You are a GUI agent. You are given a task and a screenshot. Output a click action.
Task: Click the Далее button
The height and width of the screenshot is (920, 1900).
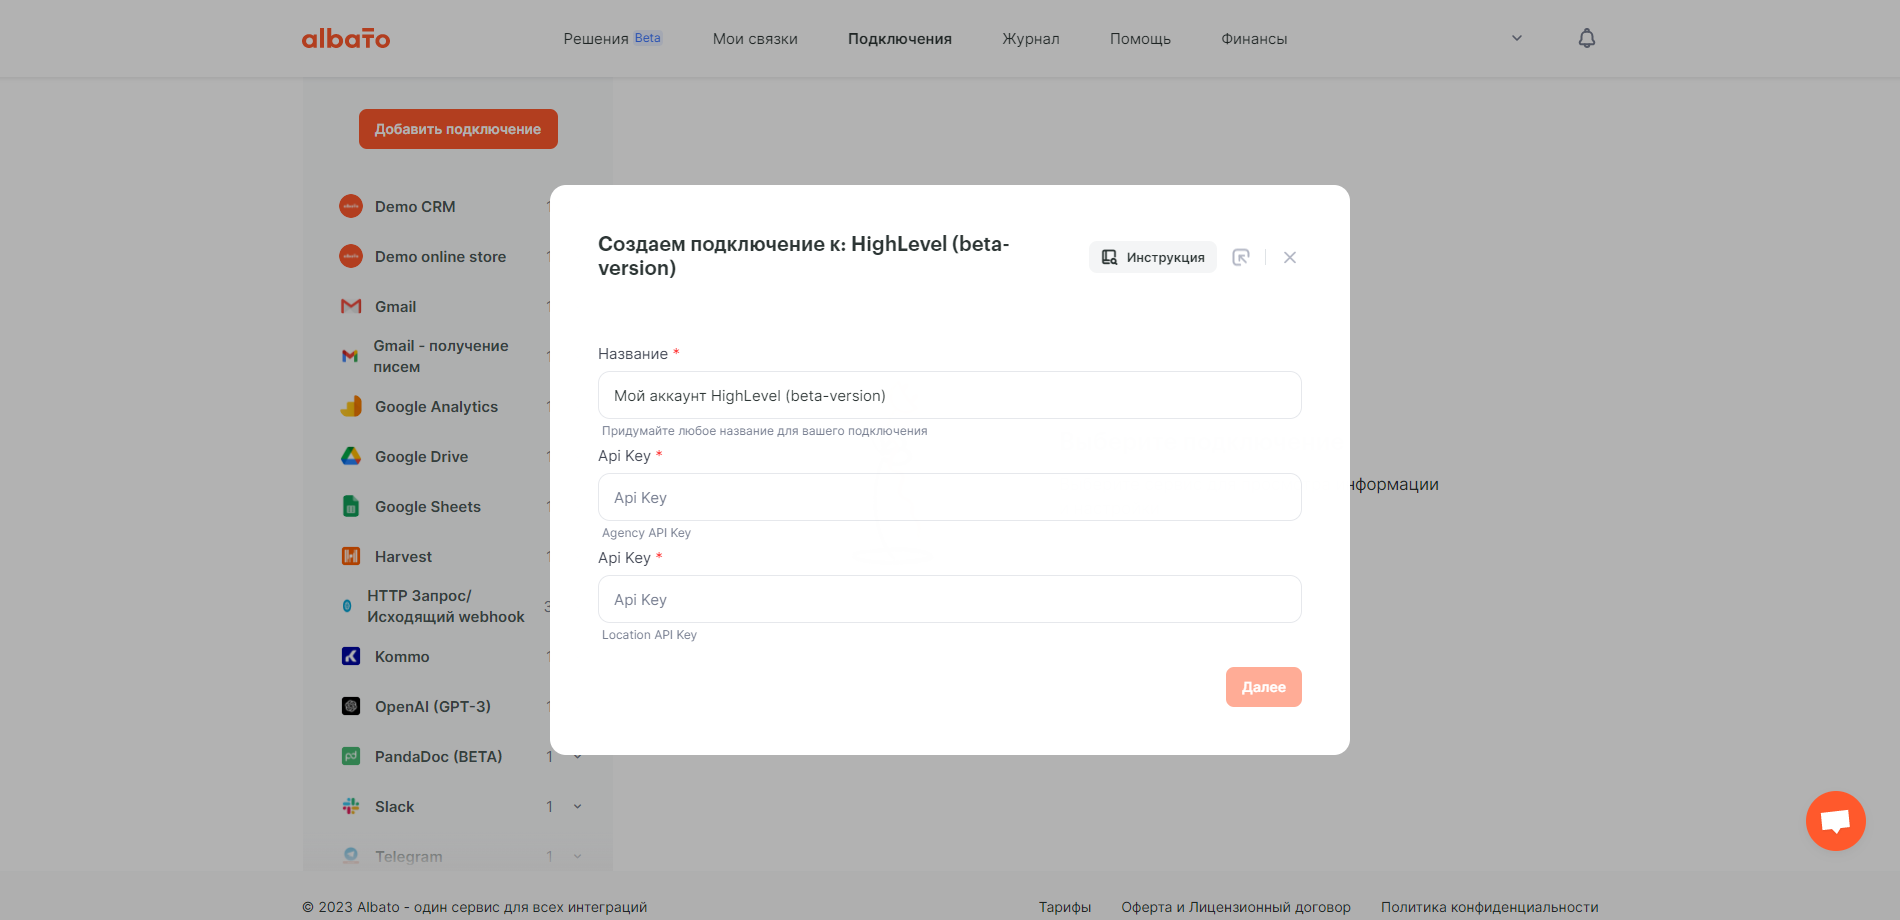click(x=1264, y=687)
